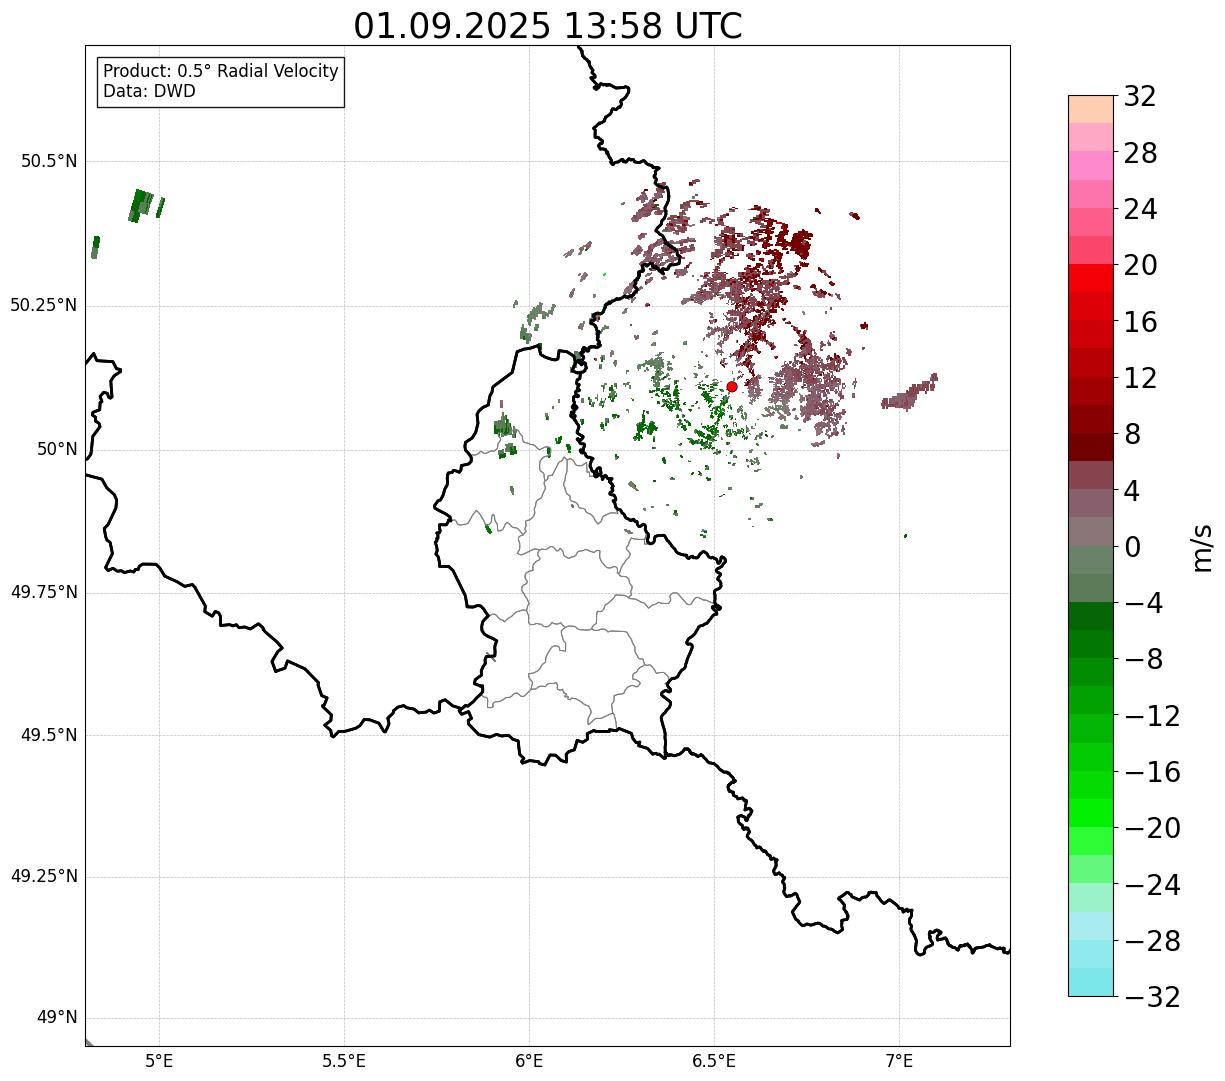Click the colorbar label "−32"
1225x1081 pixels.
[1152, 997]
